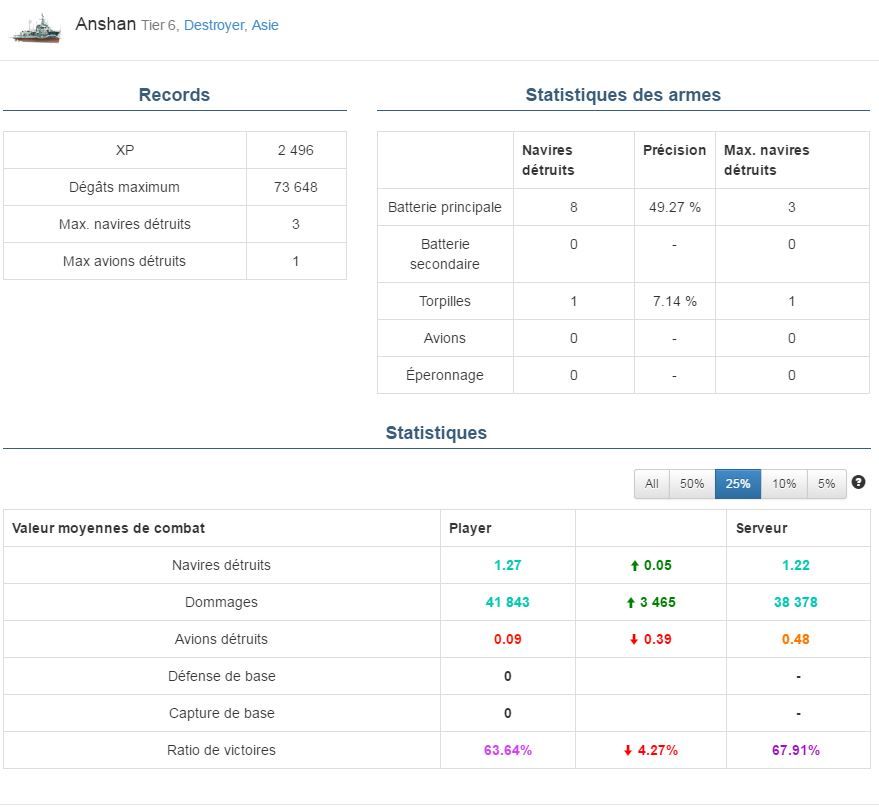Click the red down arrow by 4.27%
Screen dimensions: 879x809
click(x=629, y=751)
